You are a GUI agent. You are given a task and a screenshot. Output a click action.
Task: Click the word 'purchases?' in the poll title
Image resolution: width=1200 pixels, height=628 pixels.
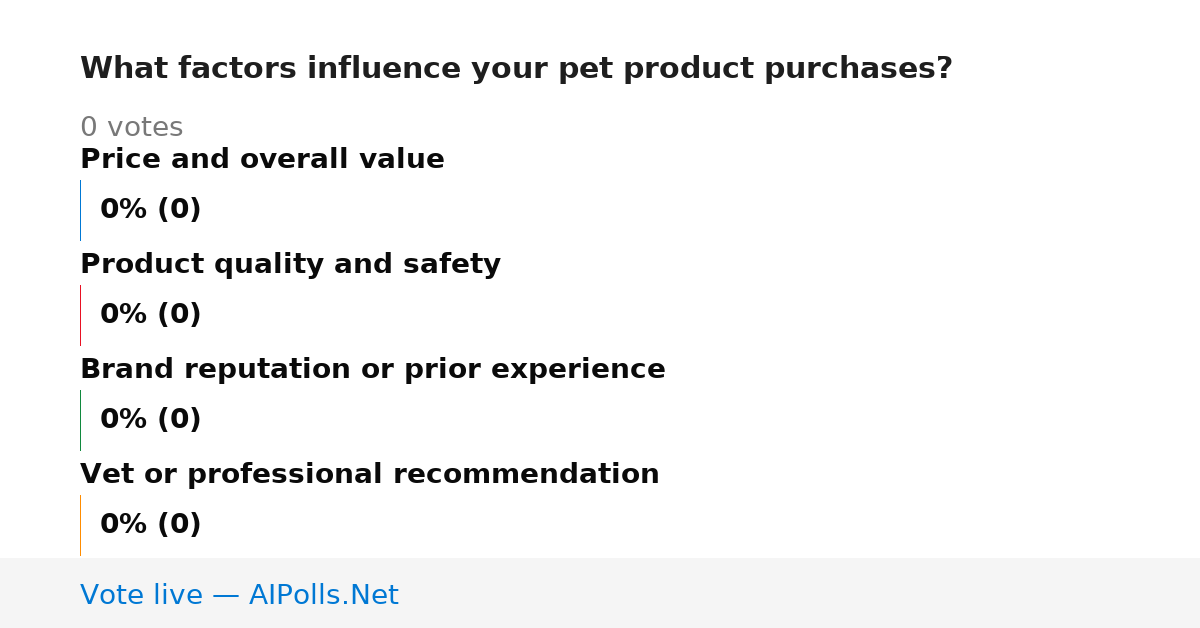[x=858, y=69]
